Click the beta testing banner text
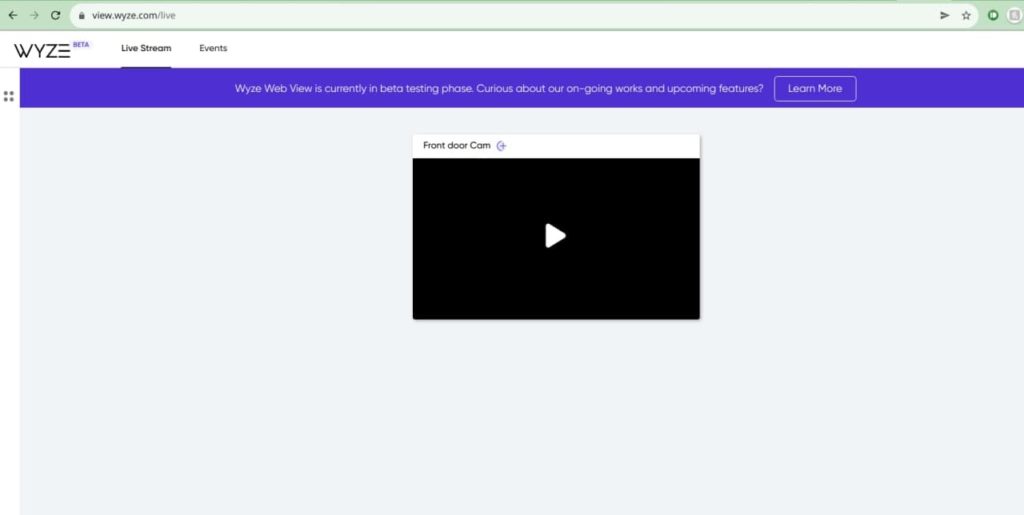The height and width of the screenshot is (515, 1024). pyautogui.click(x=499, y=89)
